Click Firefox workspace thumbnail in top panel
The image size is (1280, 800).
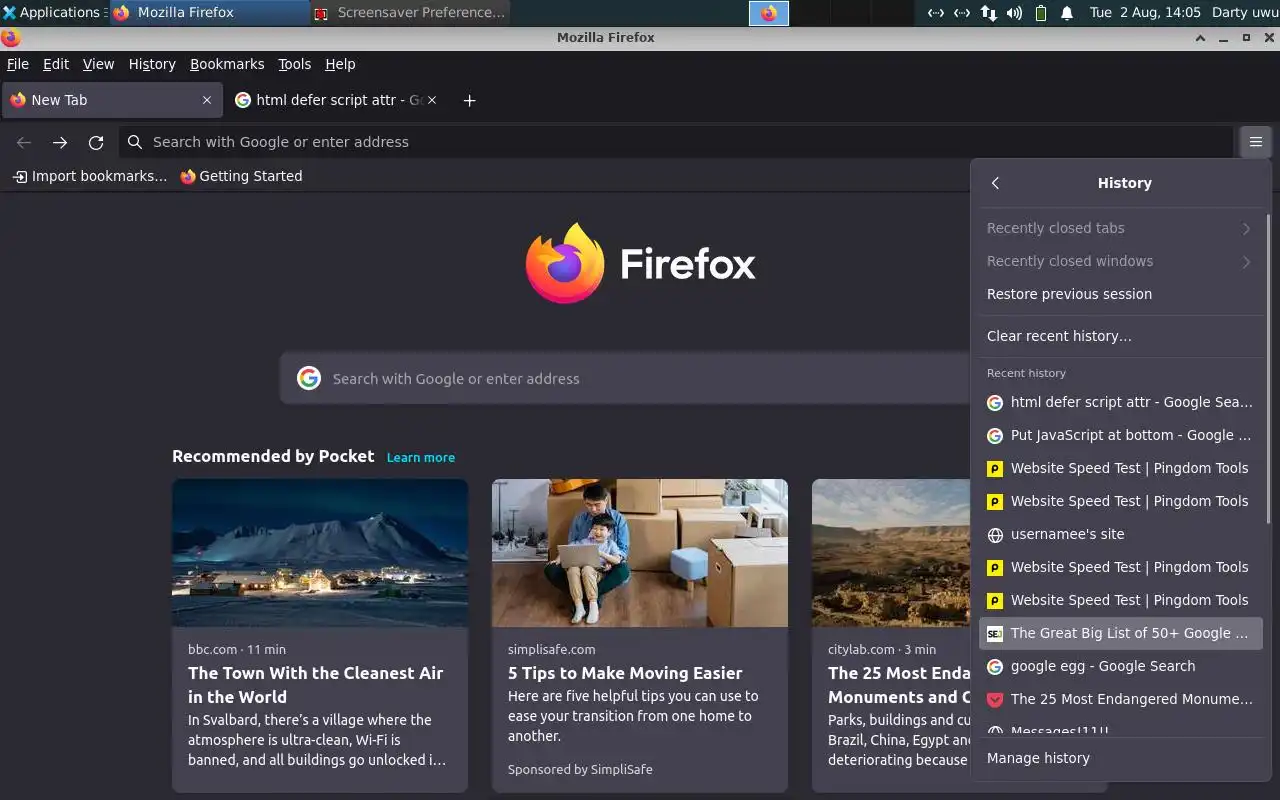pos(769,13)
